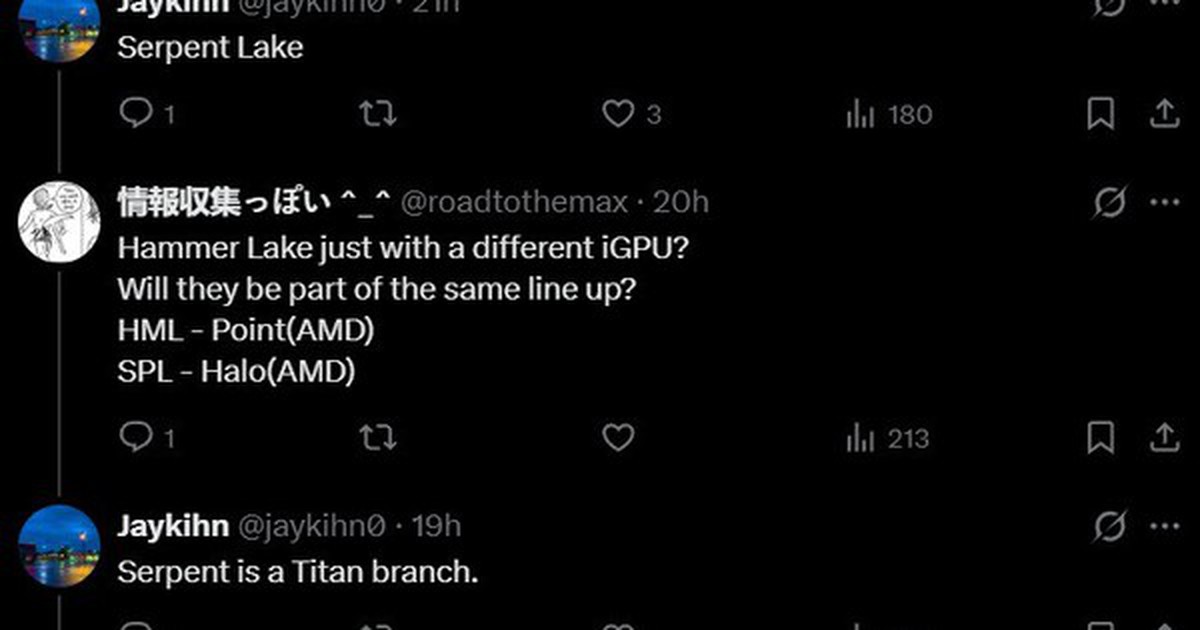1200x630 pixels.
Task: Open more options on roadtothemax tweet
Action: coord(1165,203)
